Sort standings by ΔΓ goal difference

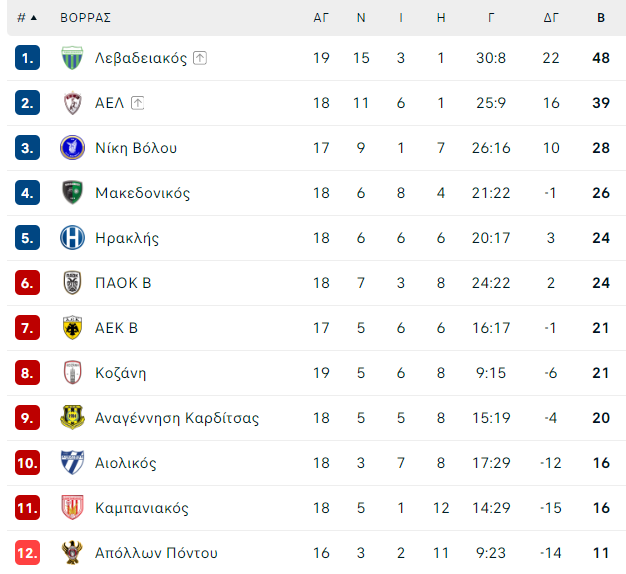coord(551,18)
